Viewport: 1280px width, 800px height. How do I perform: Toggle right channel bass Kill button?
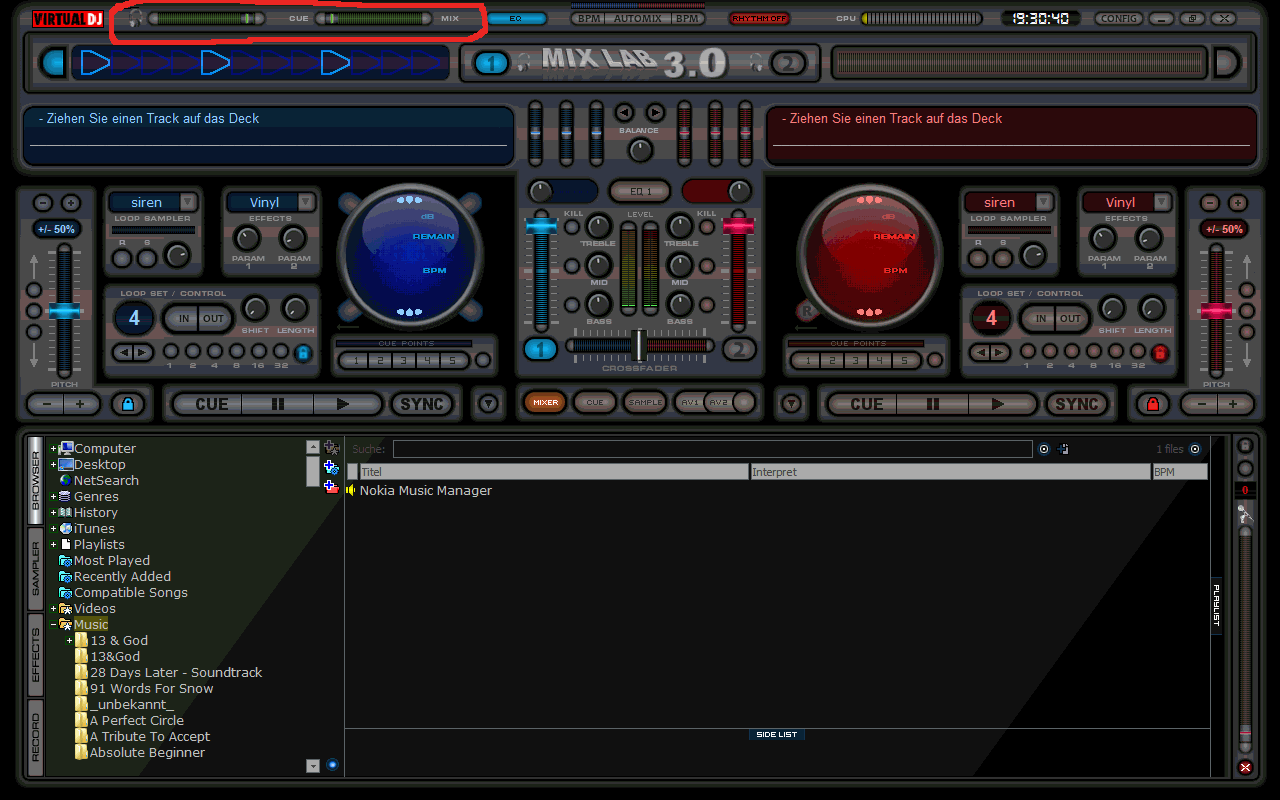707,304
